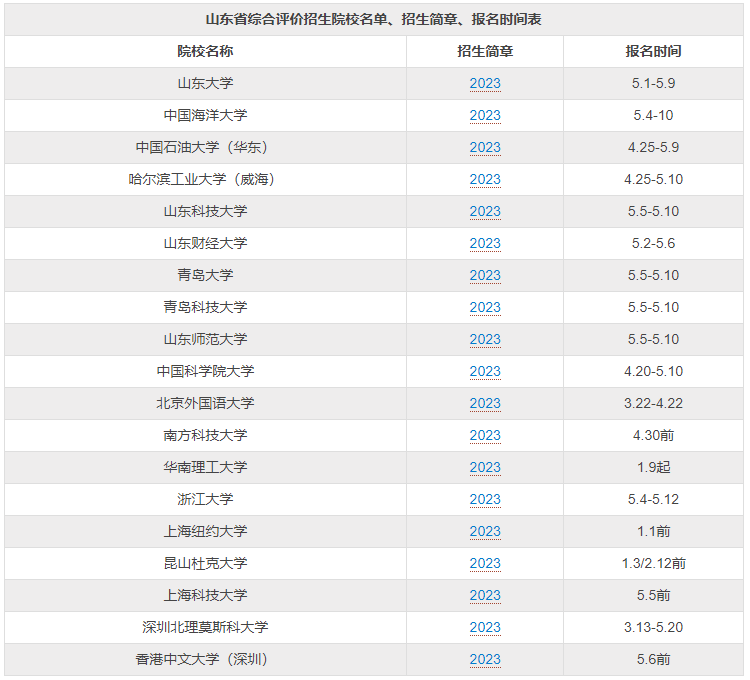Image resolution: width=750 pixels, height=680 pixels.
Task: Open the 2023 link for 北京外国语大学
Action: [x=485, y=404]
